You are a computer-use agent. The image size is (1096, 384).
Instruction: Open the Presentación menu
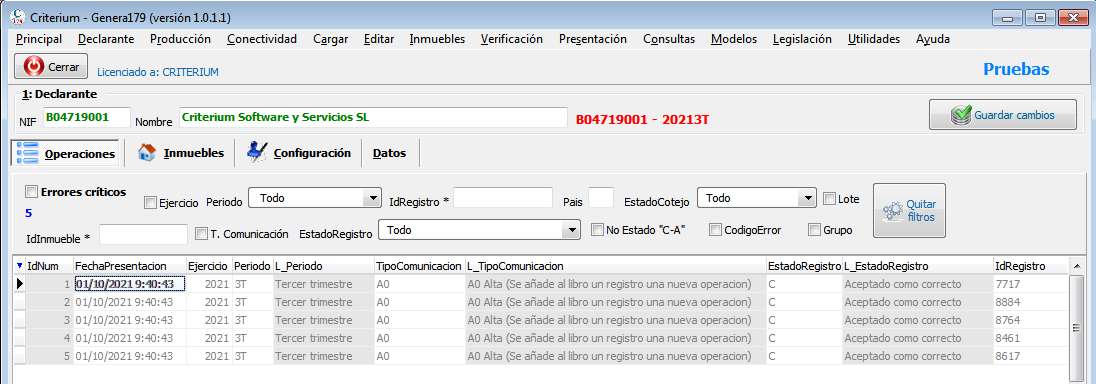[x=593, y=39]
